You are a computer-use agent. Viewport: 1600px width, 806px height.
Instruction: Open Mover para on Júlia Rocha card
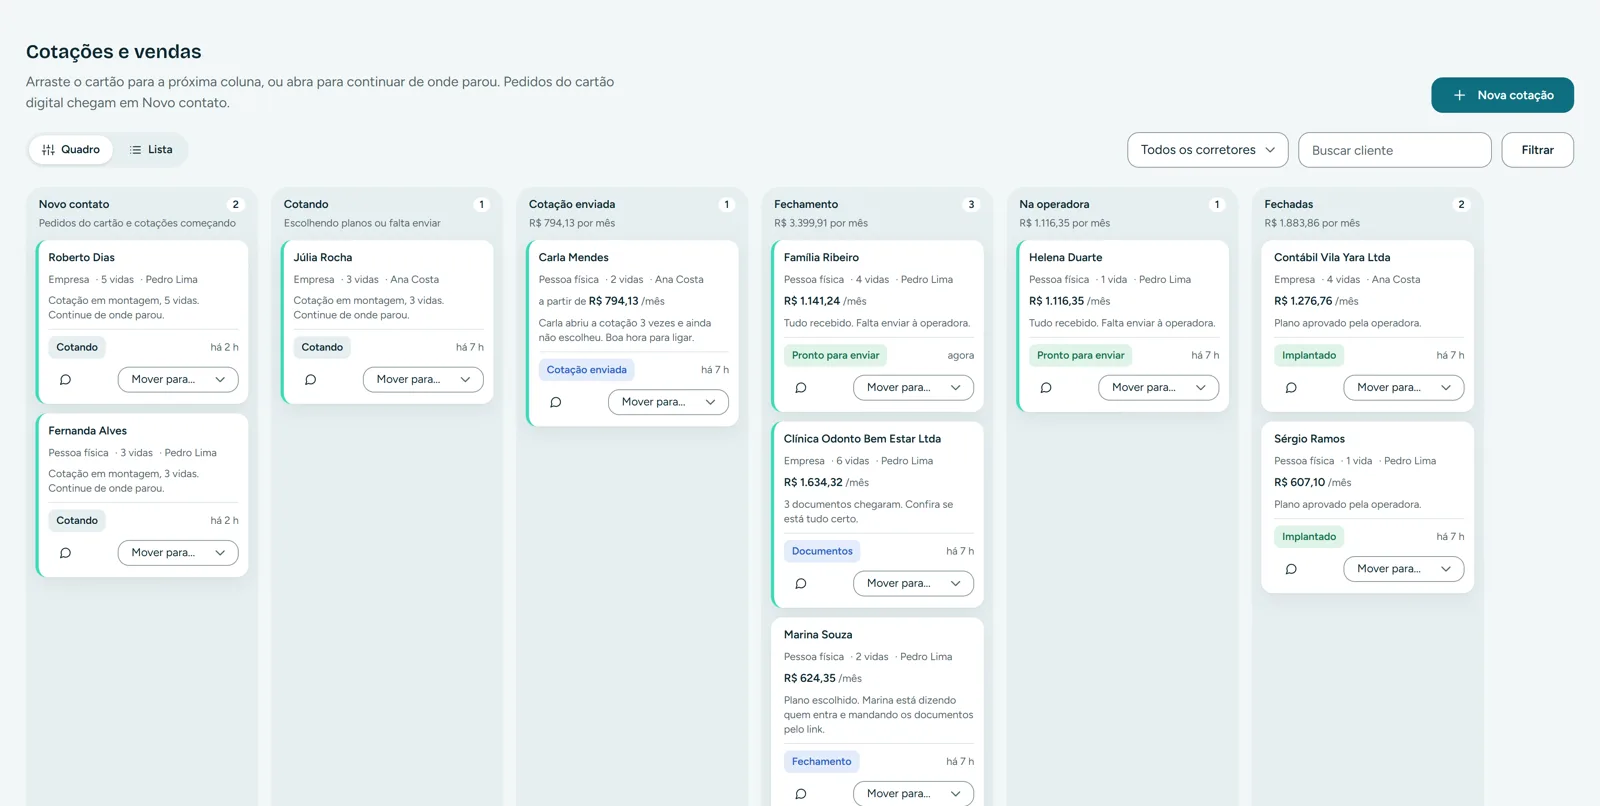coord(423,380)
